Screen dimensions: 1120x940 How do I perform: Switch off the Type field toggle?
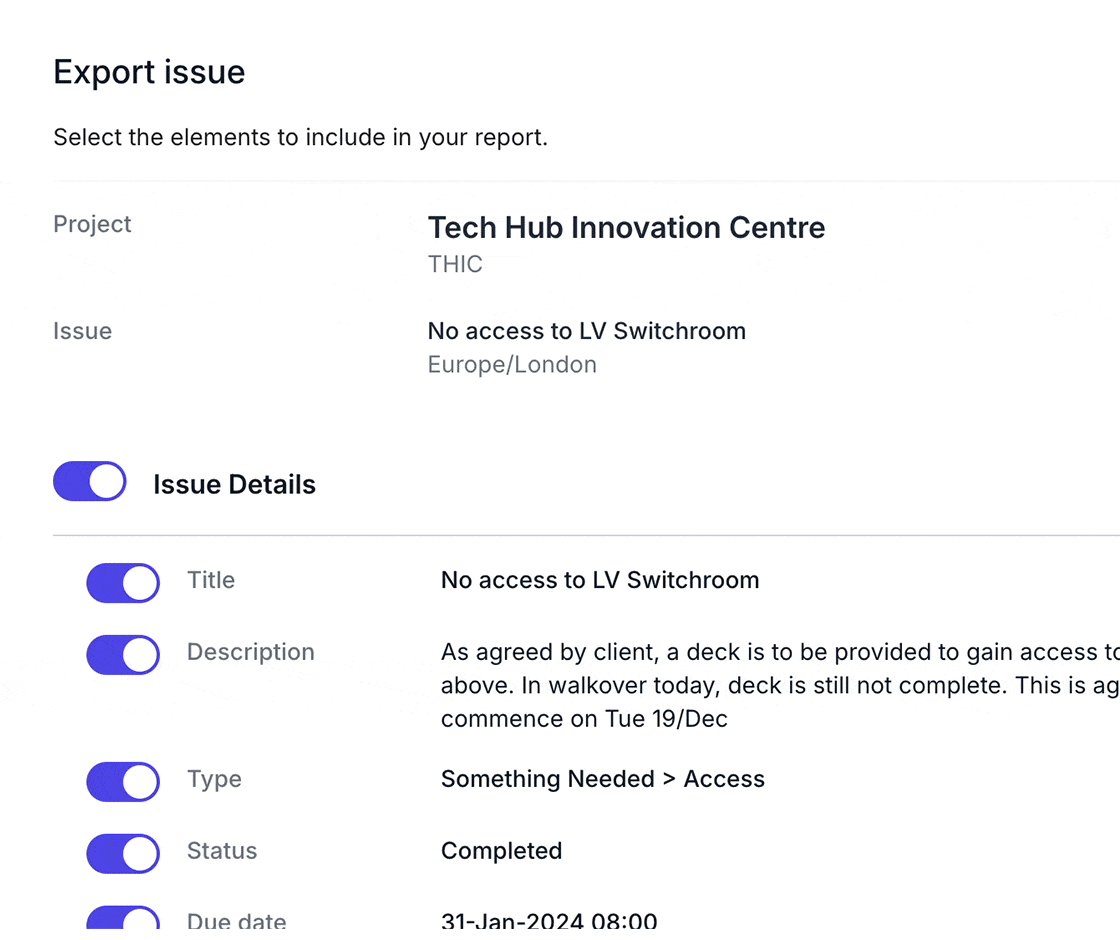[123, 782]
